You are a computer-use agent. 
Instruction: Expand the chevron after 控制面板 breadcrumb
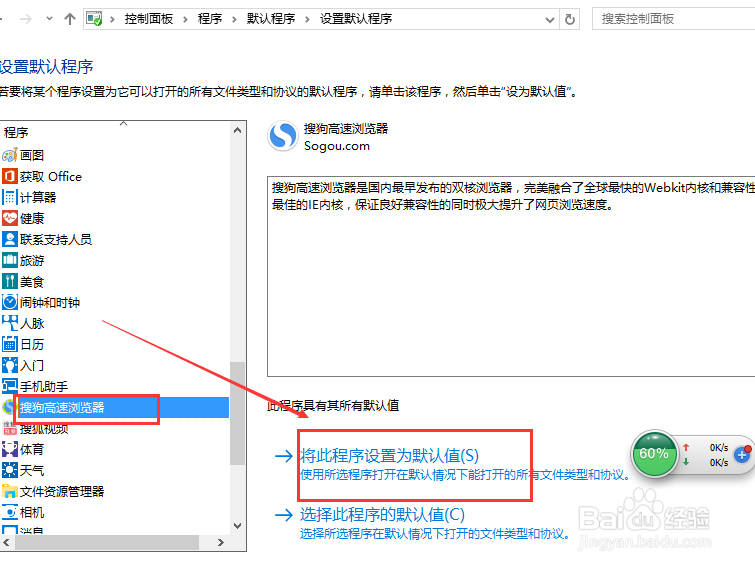click(x=185, y=19)
